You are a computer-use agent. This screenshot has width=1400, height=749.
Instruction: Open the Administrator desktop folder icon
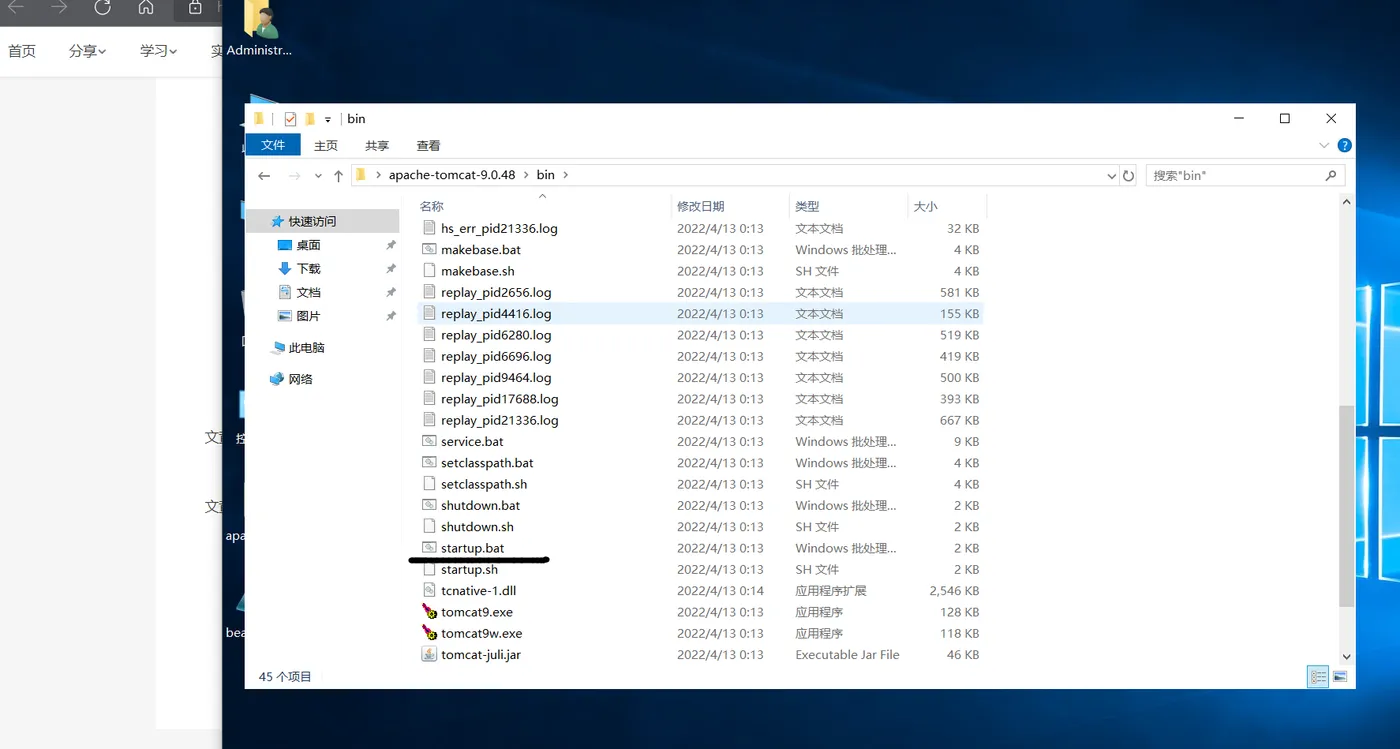pos(259,20)
